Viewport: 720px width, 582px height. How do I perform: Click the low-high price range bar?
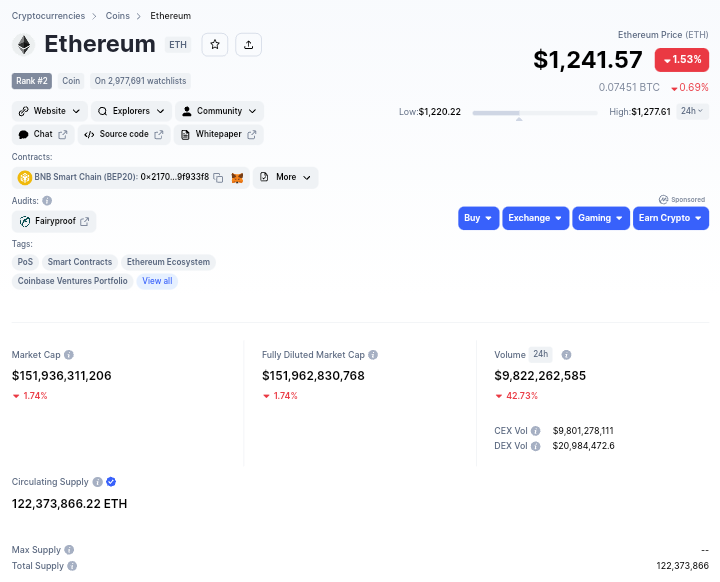click(x=535, y=113)
